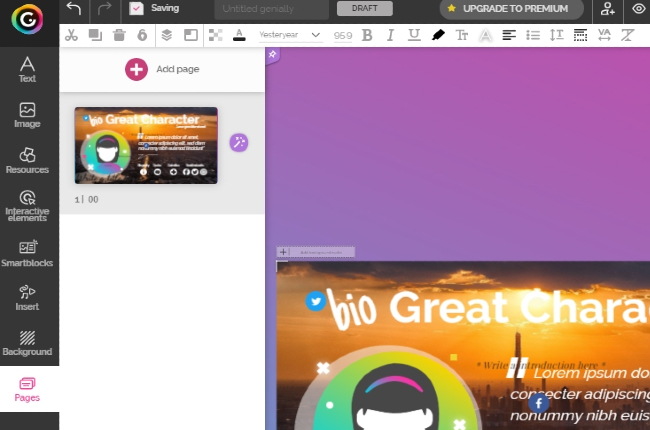This screenshot has height=430, width=650.
Task: Open the layer order icon
Action: pos(167,35)
